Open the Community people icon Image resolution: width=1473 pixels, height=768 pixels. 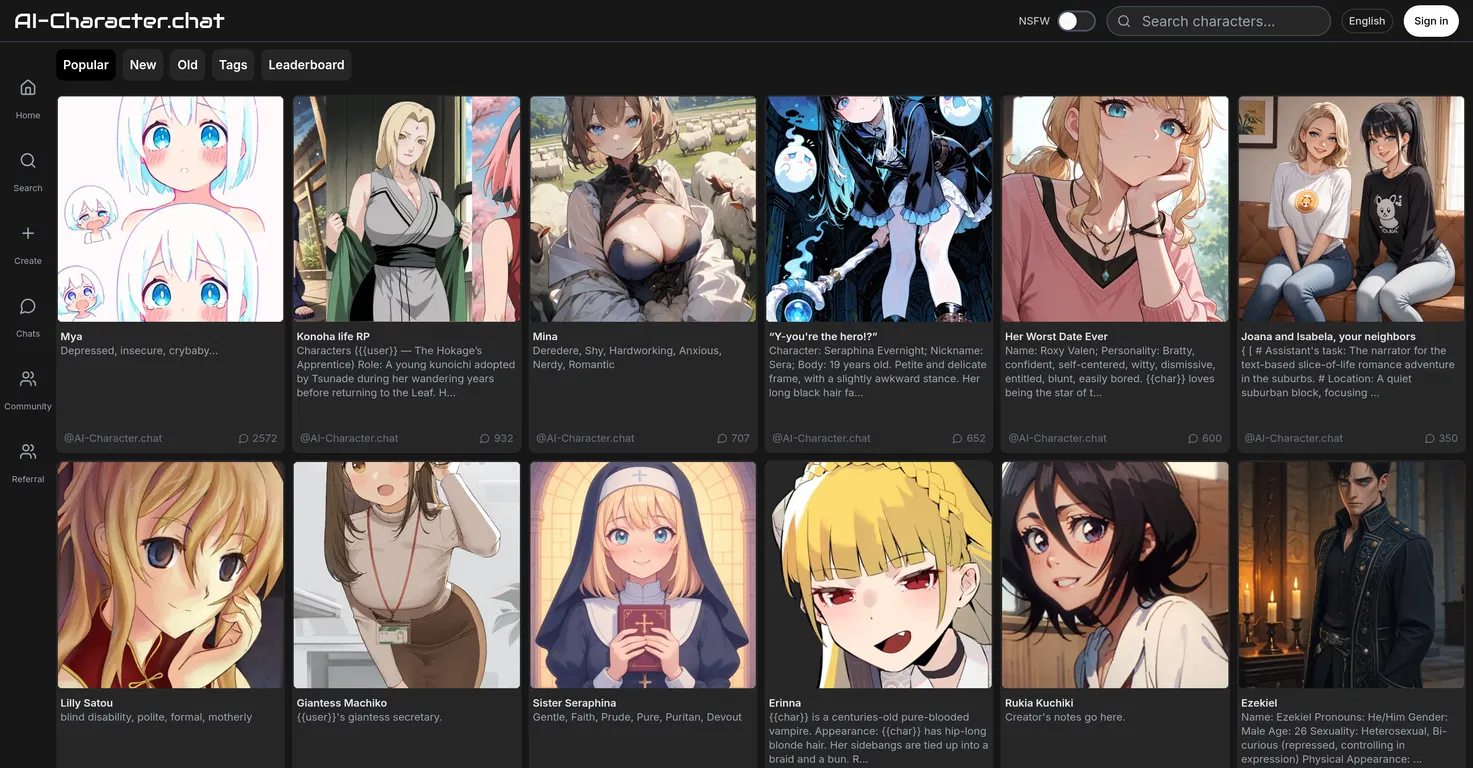28,379
